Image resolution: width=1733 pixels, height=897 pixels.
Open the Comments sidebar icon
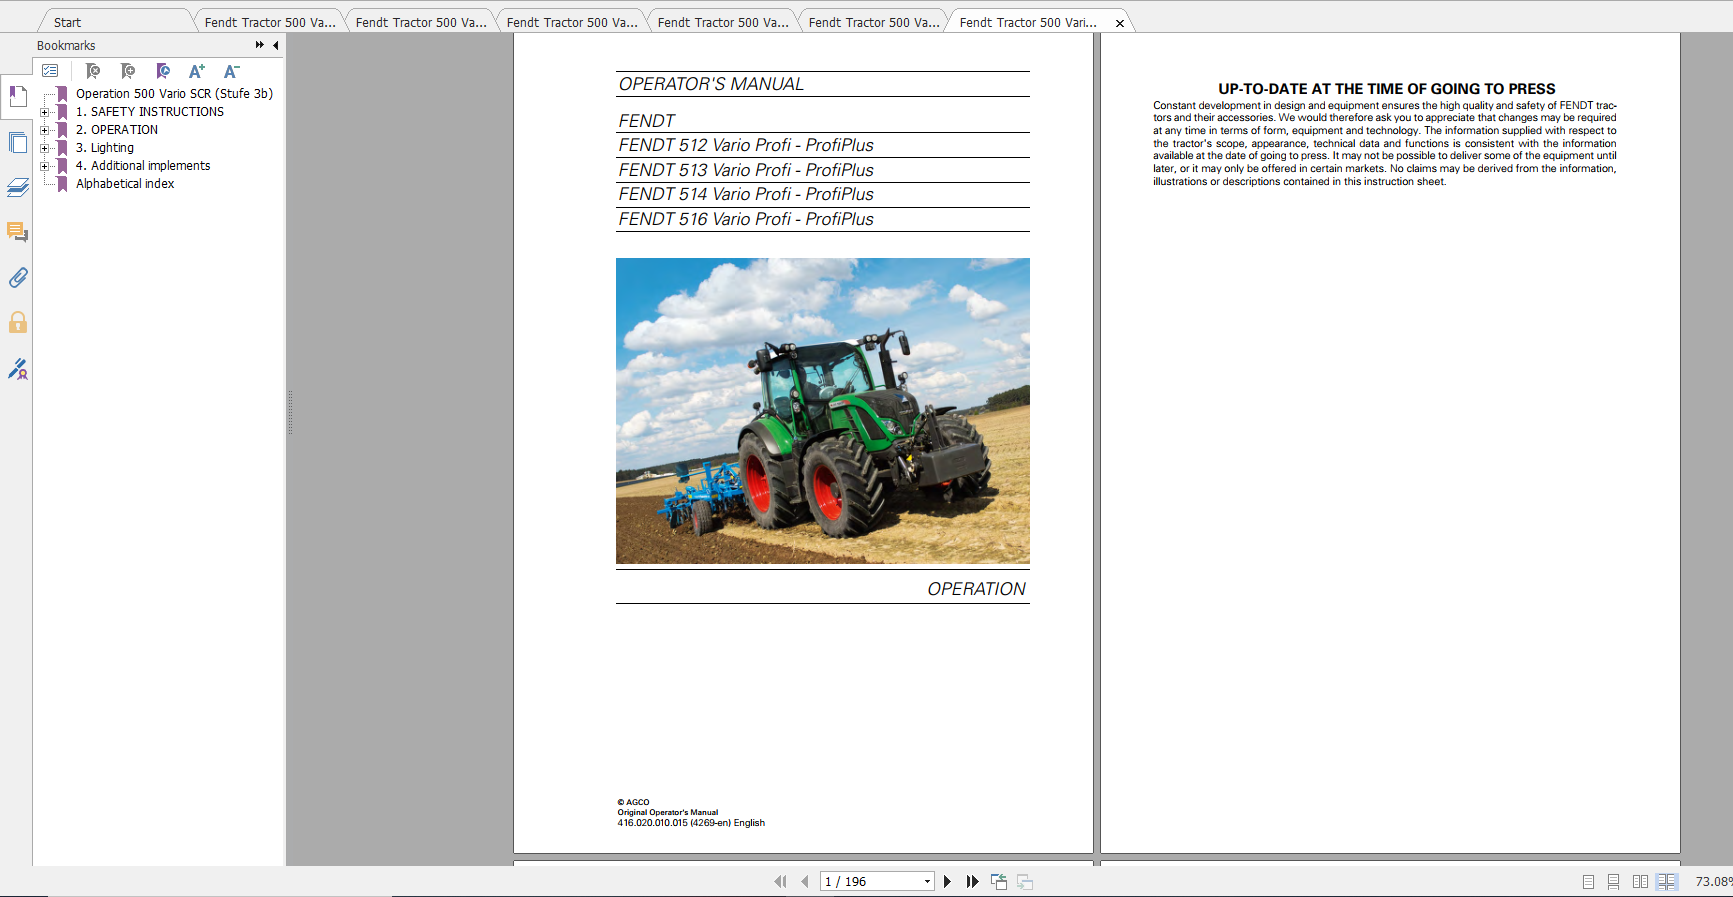[x=17, y=232]
